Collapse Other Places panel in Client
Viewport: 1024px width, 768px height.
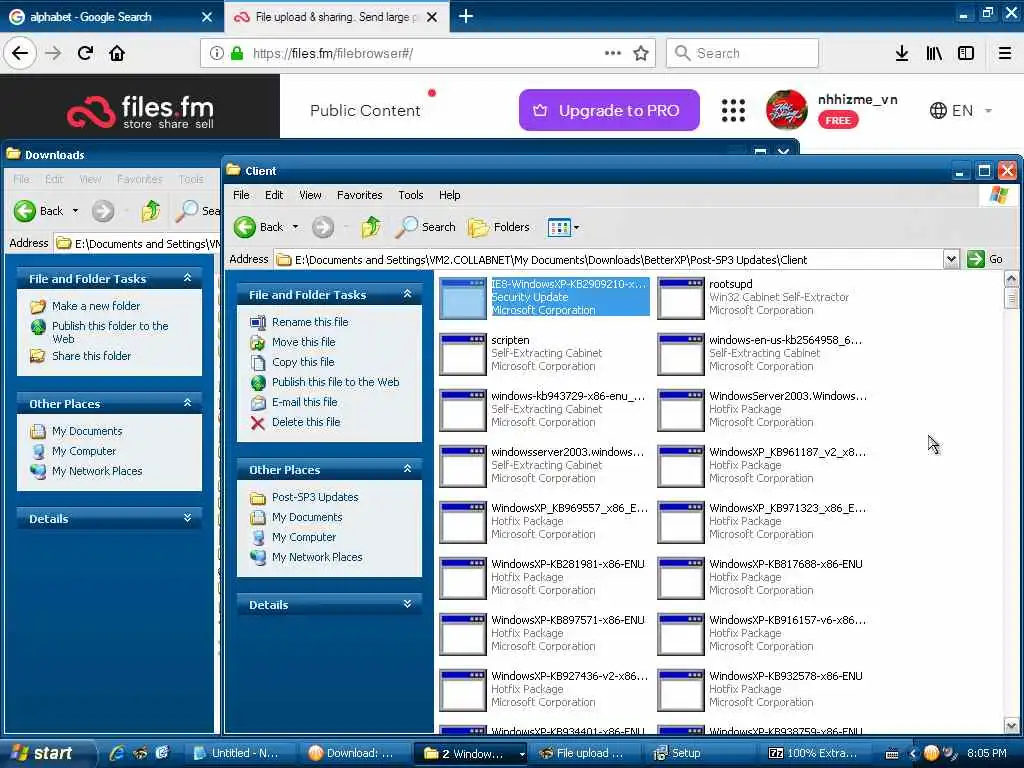click(x=408, y=470)
